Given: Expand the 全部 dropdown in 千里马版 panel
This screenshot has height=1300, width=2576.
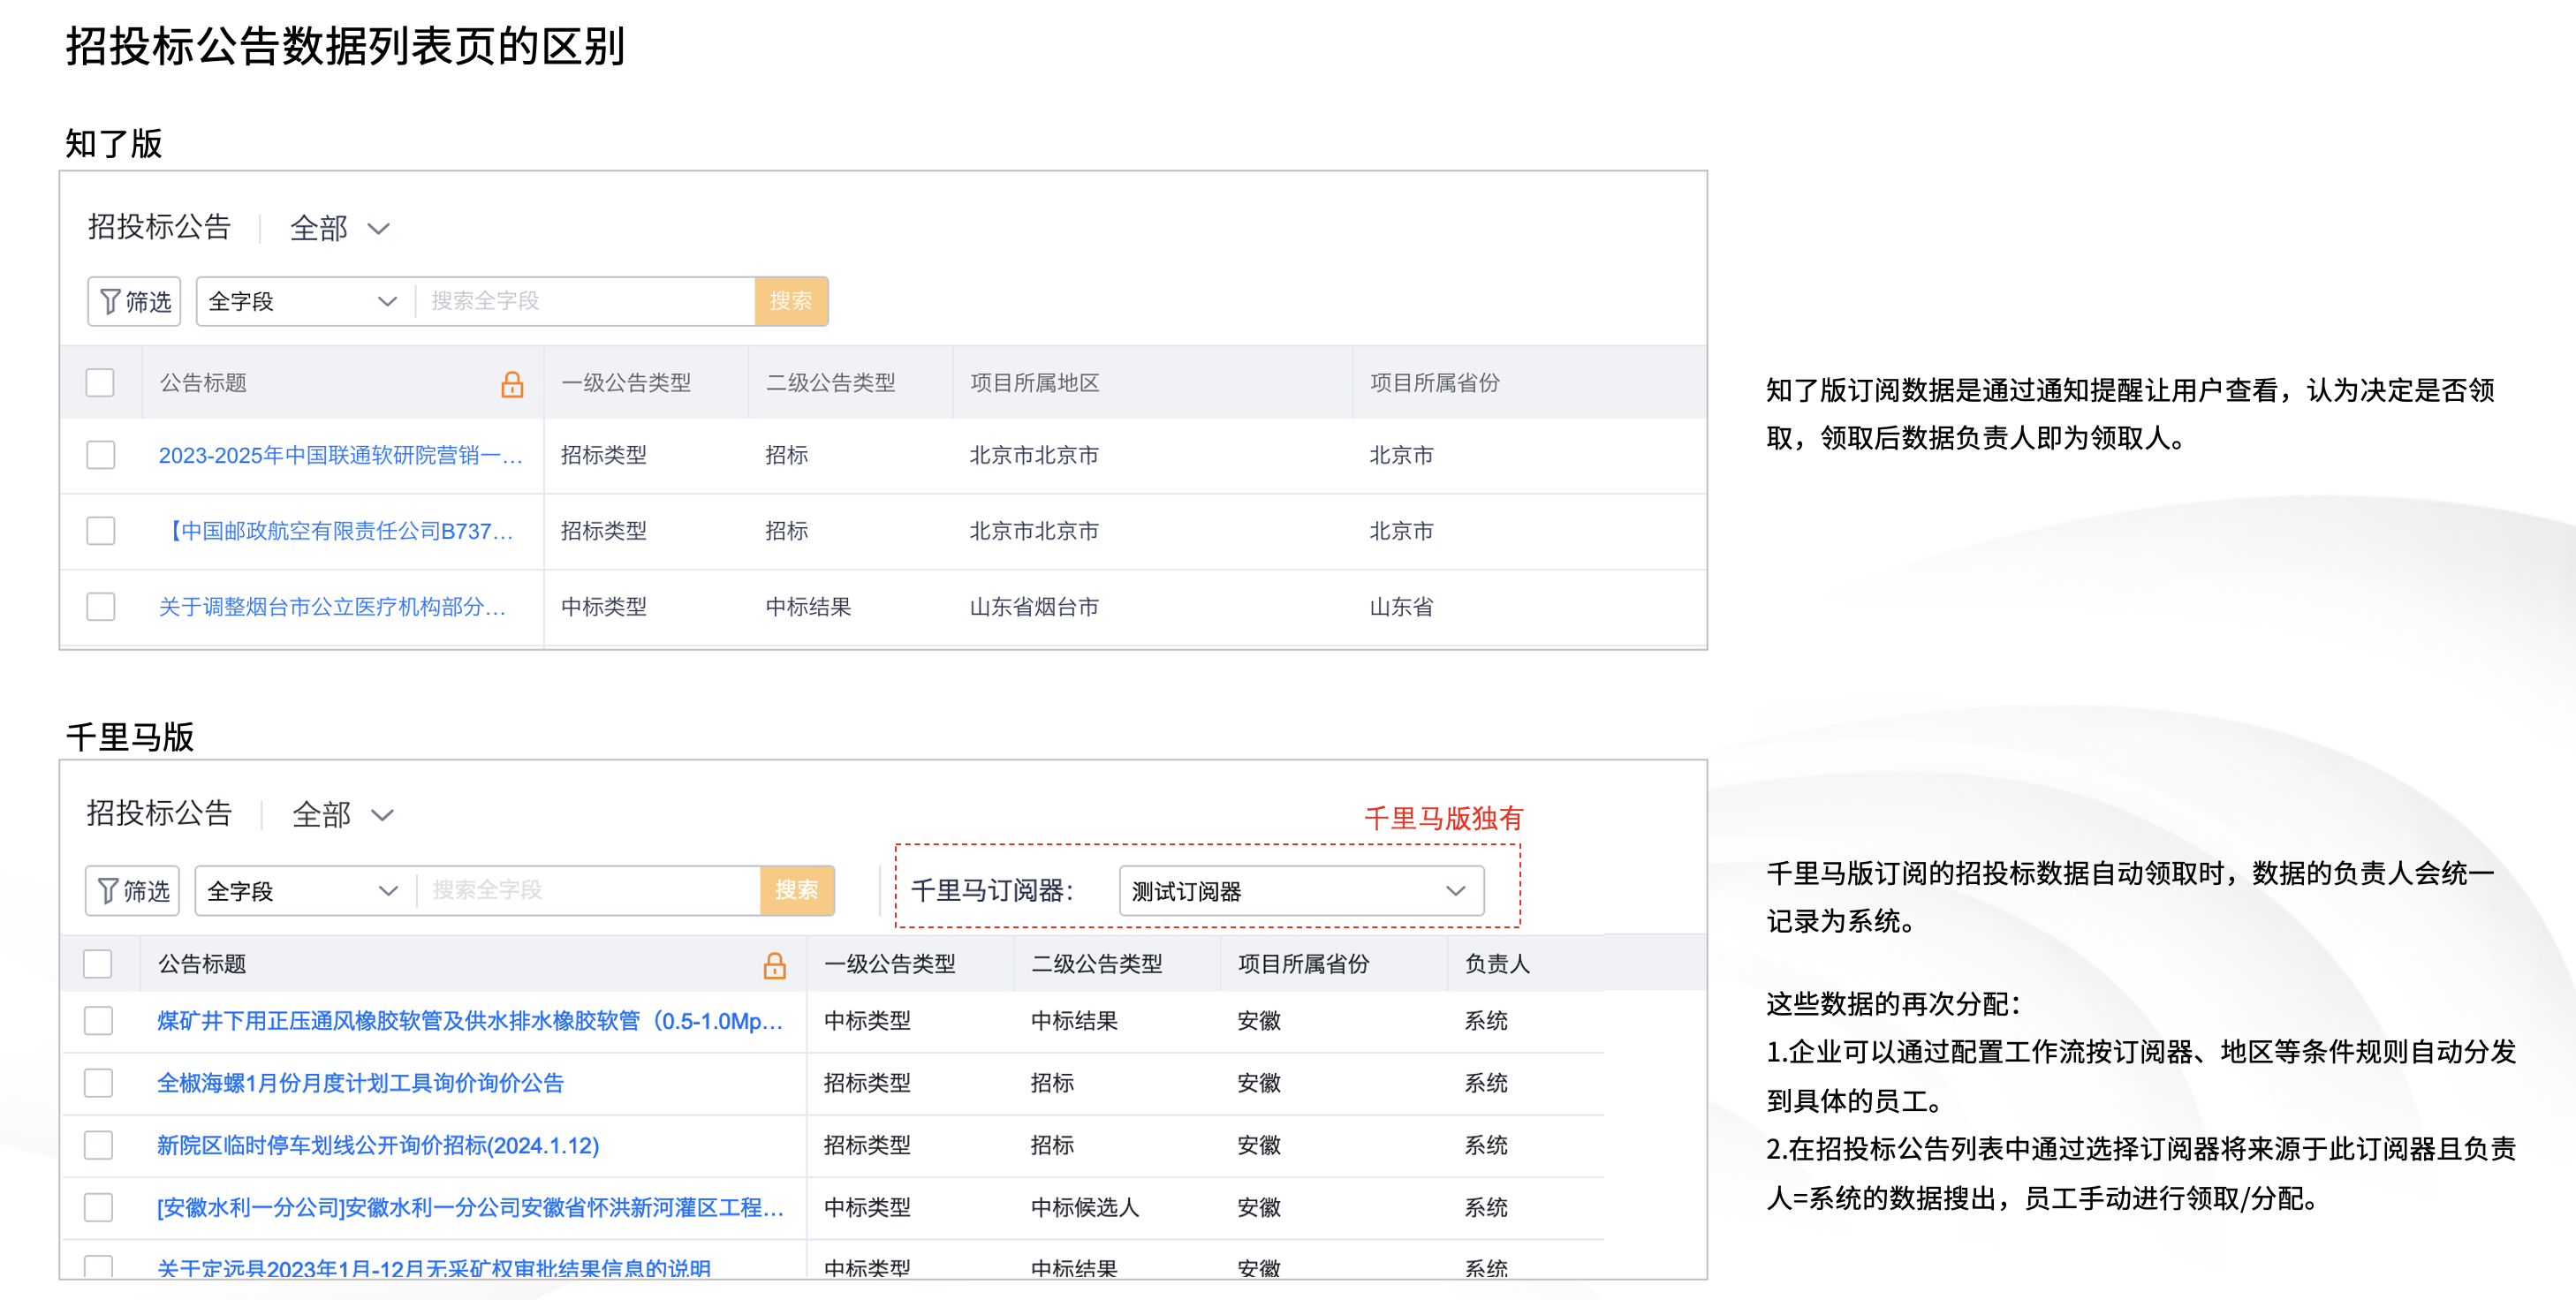Looking at the screenshot, I should click(x=342, y=815).
